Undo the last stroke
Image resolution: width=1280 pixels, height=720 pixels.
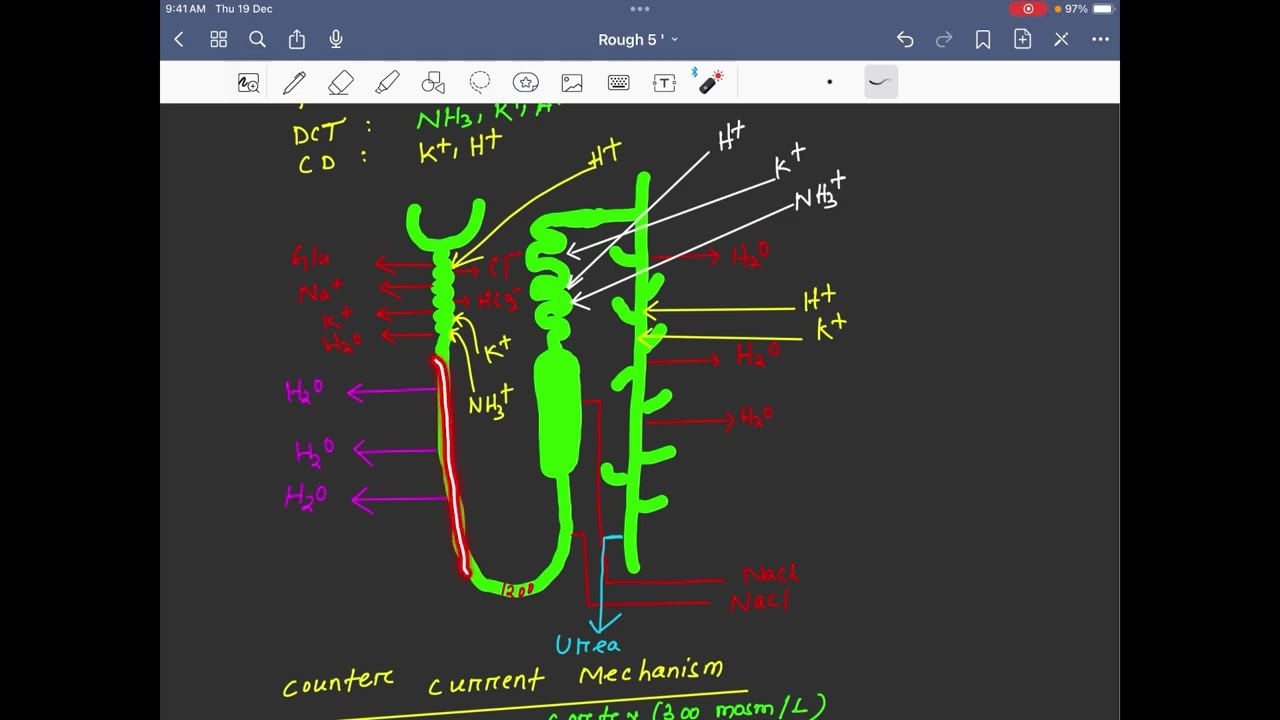(x=905, y=39)
